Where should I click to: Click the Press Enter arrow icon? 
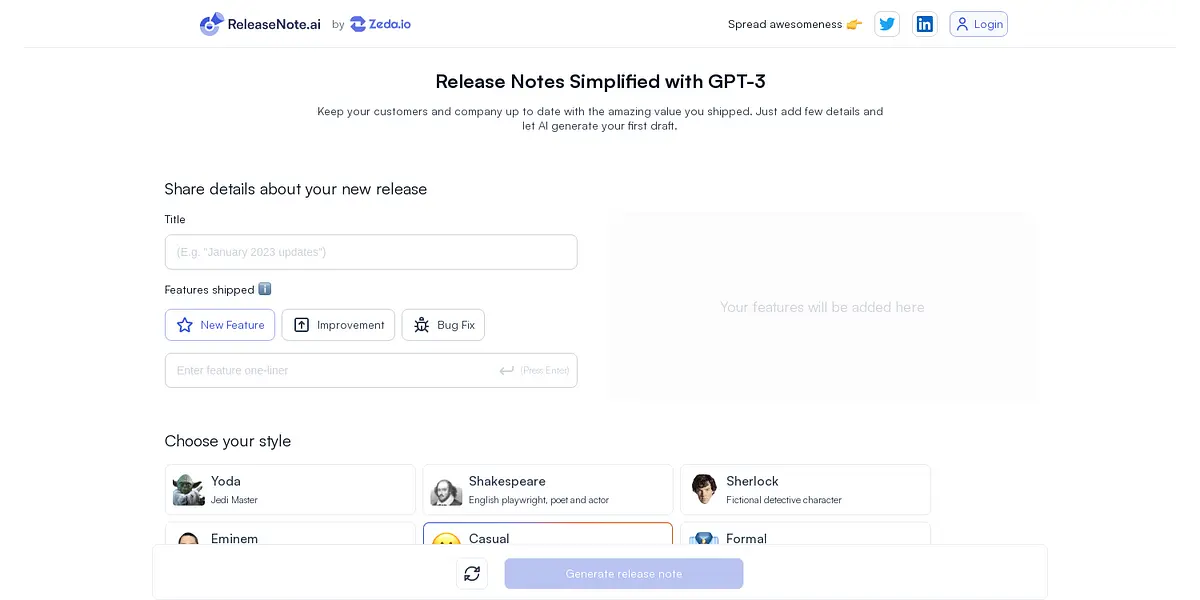tap(507, 370)
